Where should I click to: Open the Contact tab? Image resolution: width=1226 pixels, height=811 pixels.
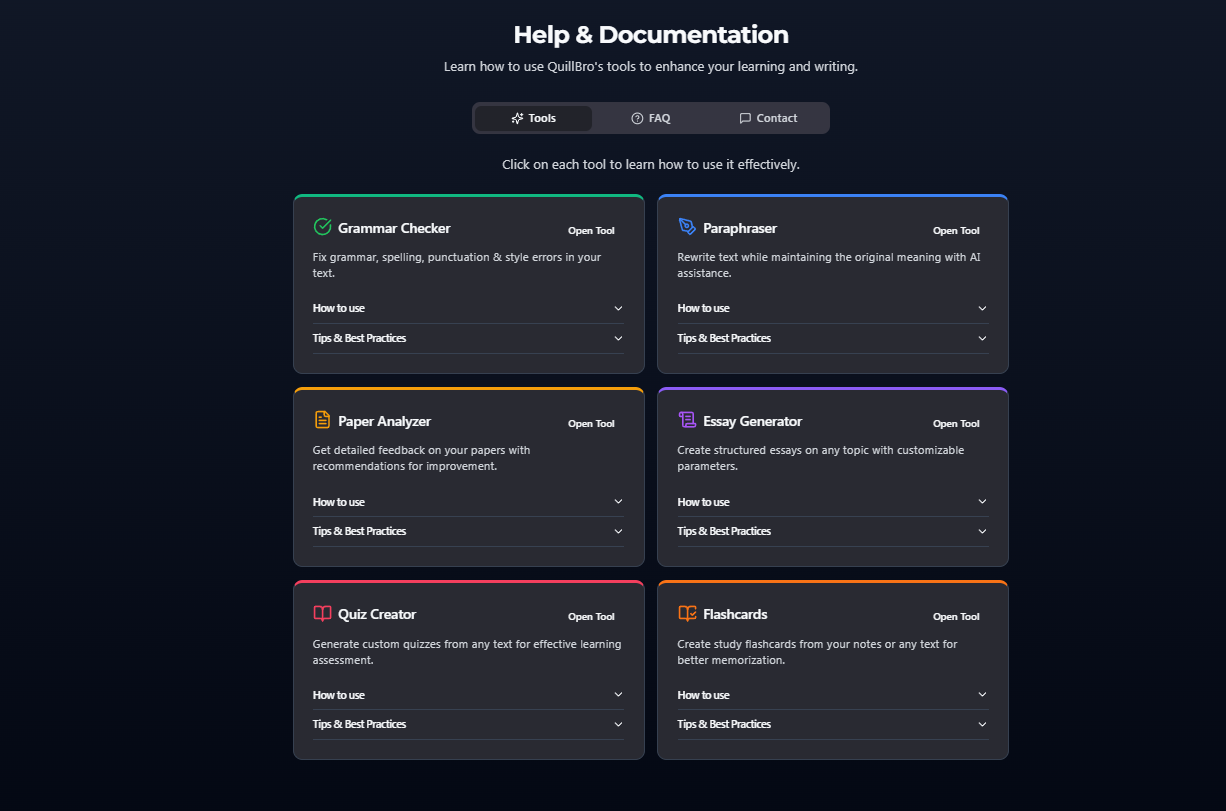768,118
